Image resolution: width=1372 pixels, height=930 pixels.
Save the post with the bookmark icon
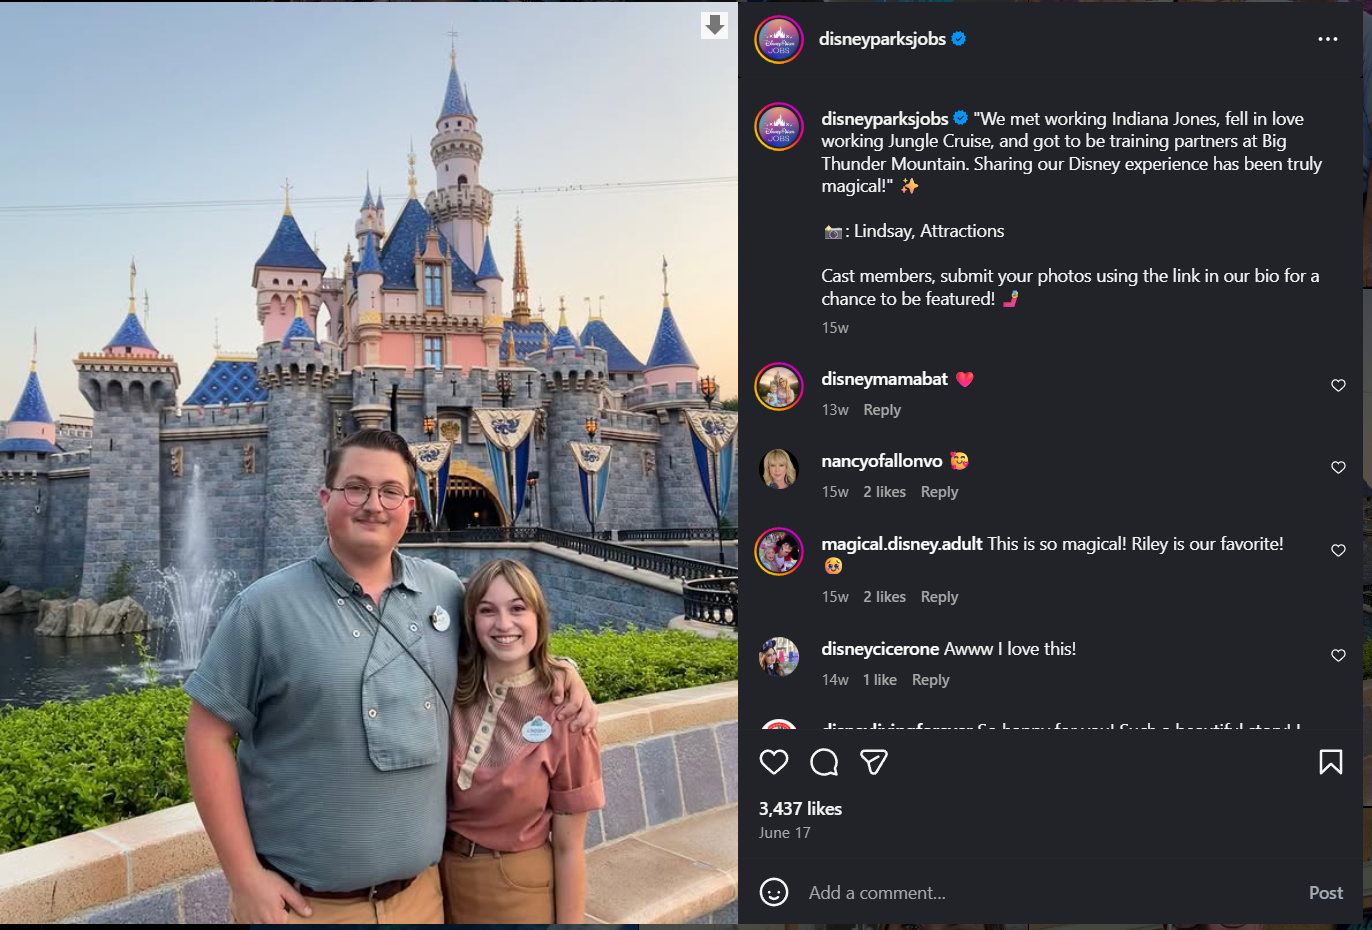tap(1330, 762)
